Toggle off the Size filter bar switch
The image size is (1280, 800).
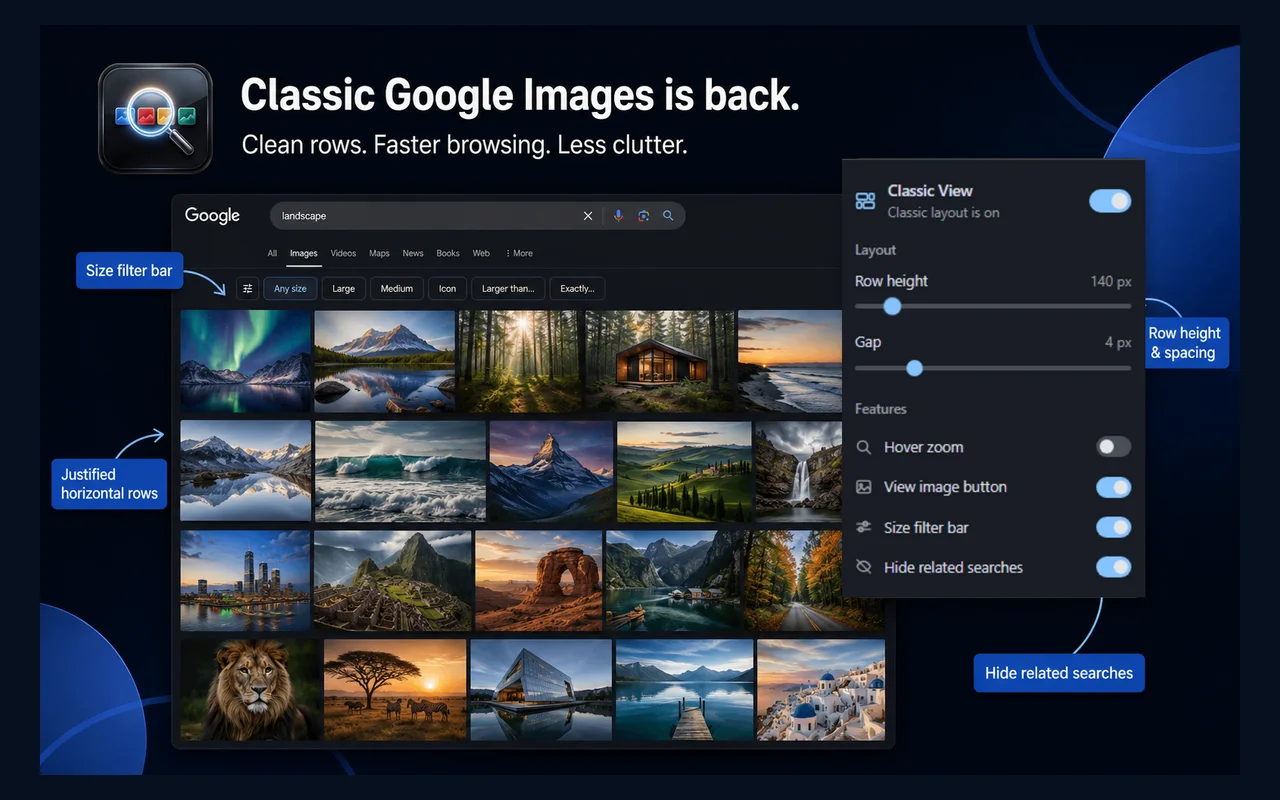(x=1113, y=527)
